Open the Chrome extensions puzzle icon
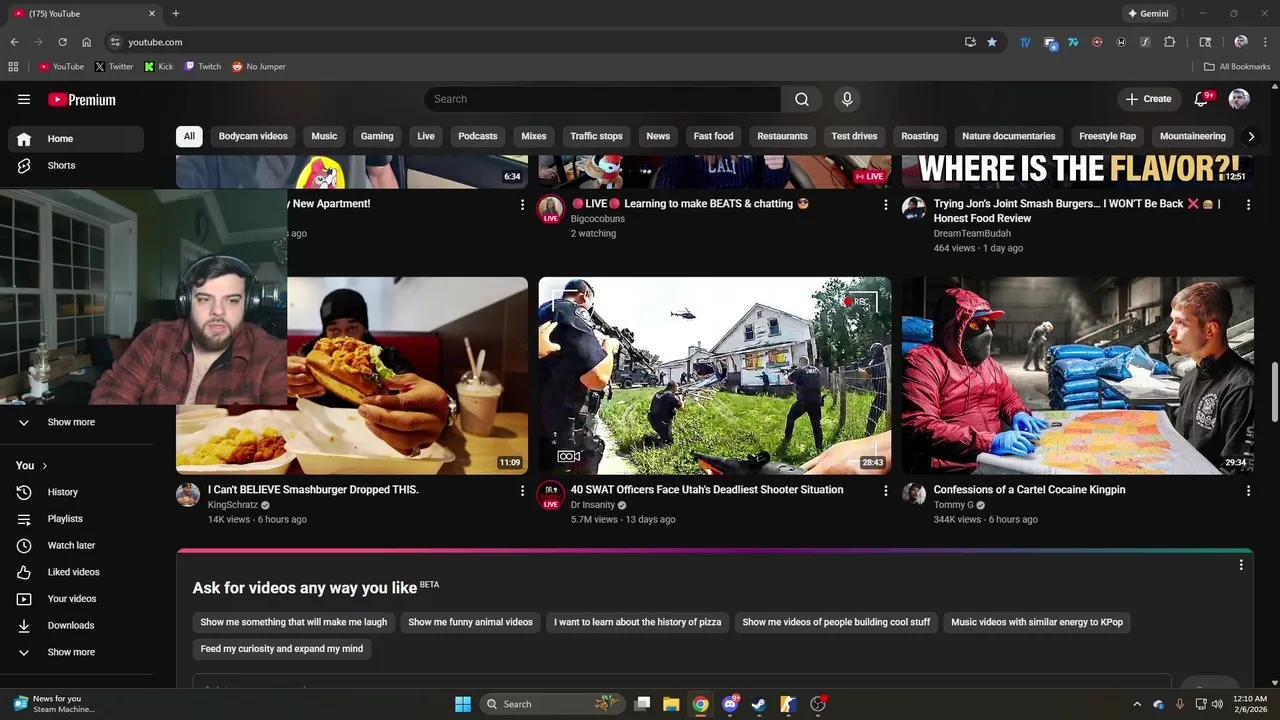Image resolution: width=1280 pixels, height=720 pixels. [1169, 42]
